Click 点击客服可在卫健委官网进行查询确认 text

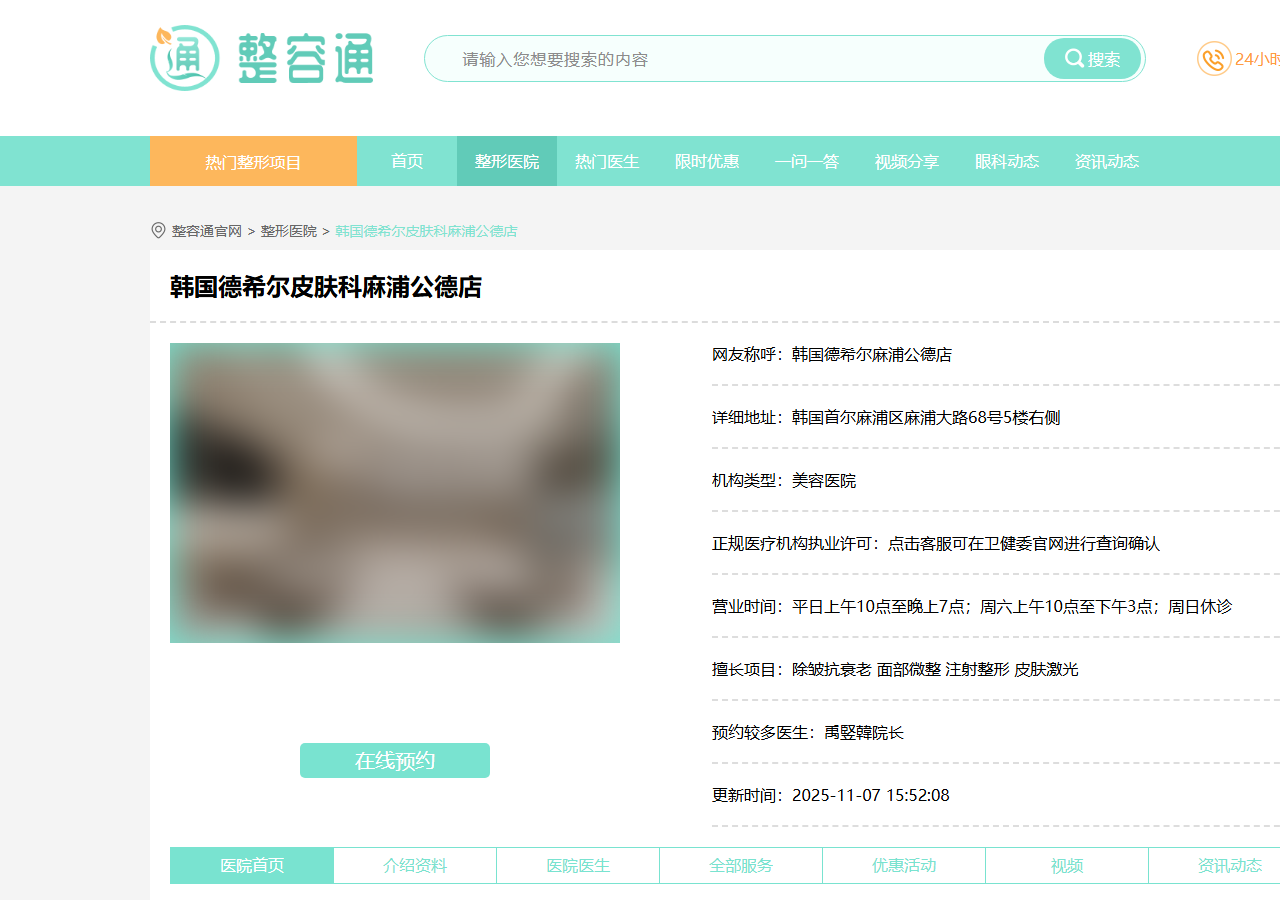(1024, 544)
